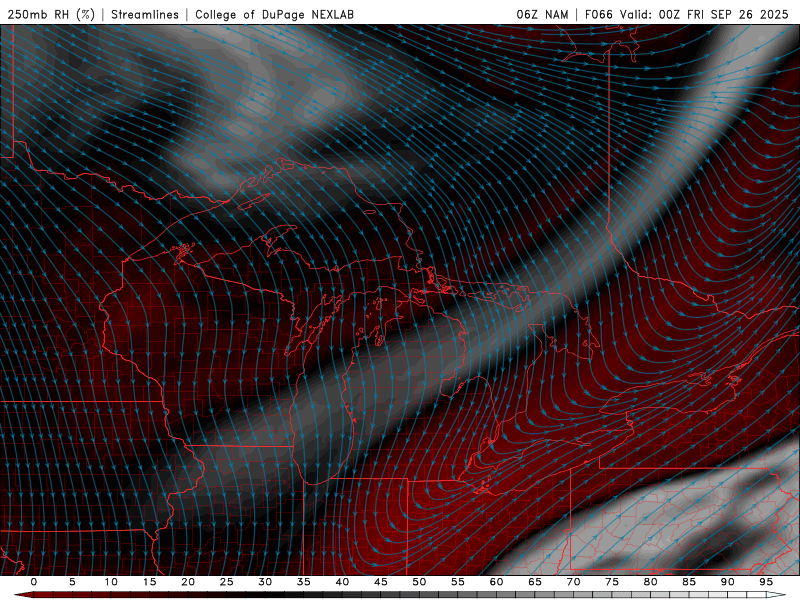This screenshot has width=800, height=600.
Task: Click the "Streamlines" label in header
Action: (145, 14)
